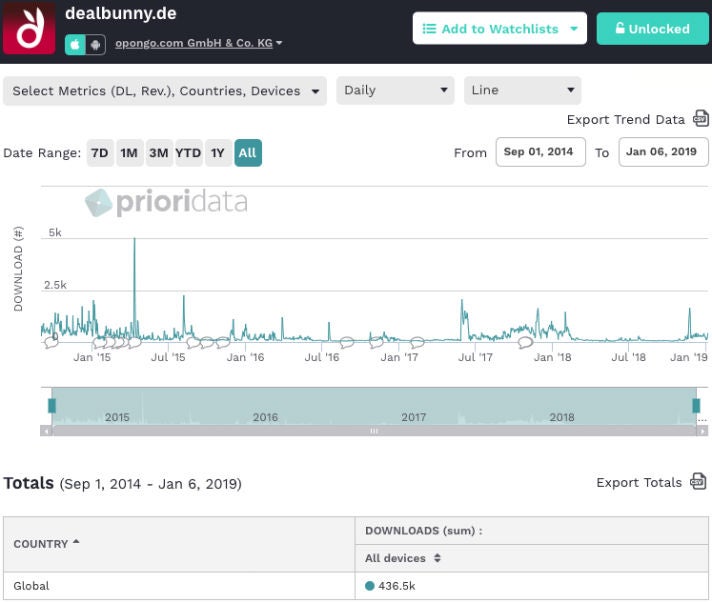The image size is (712, 603).
Task: Select the Apple iOS platform icon
Action: [75, 44]
